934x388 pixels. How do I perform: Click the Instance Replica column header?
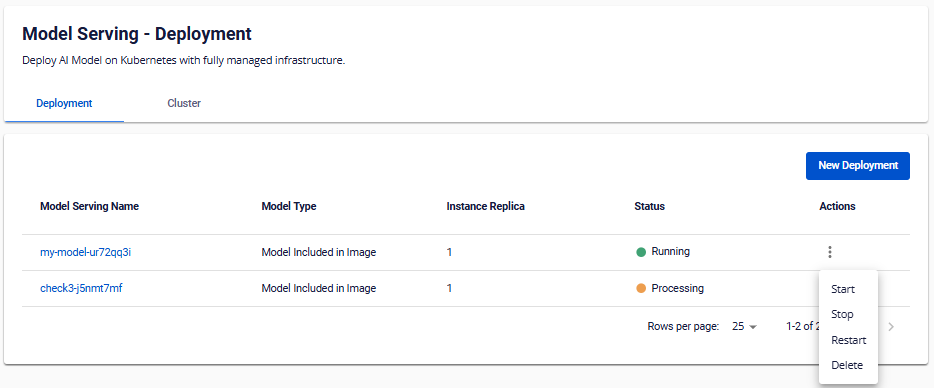click(x=485, y=206)
